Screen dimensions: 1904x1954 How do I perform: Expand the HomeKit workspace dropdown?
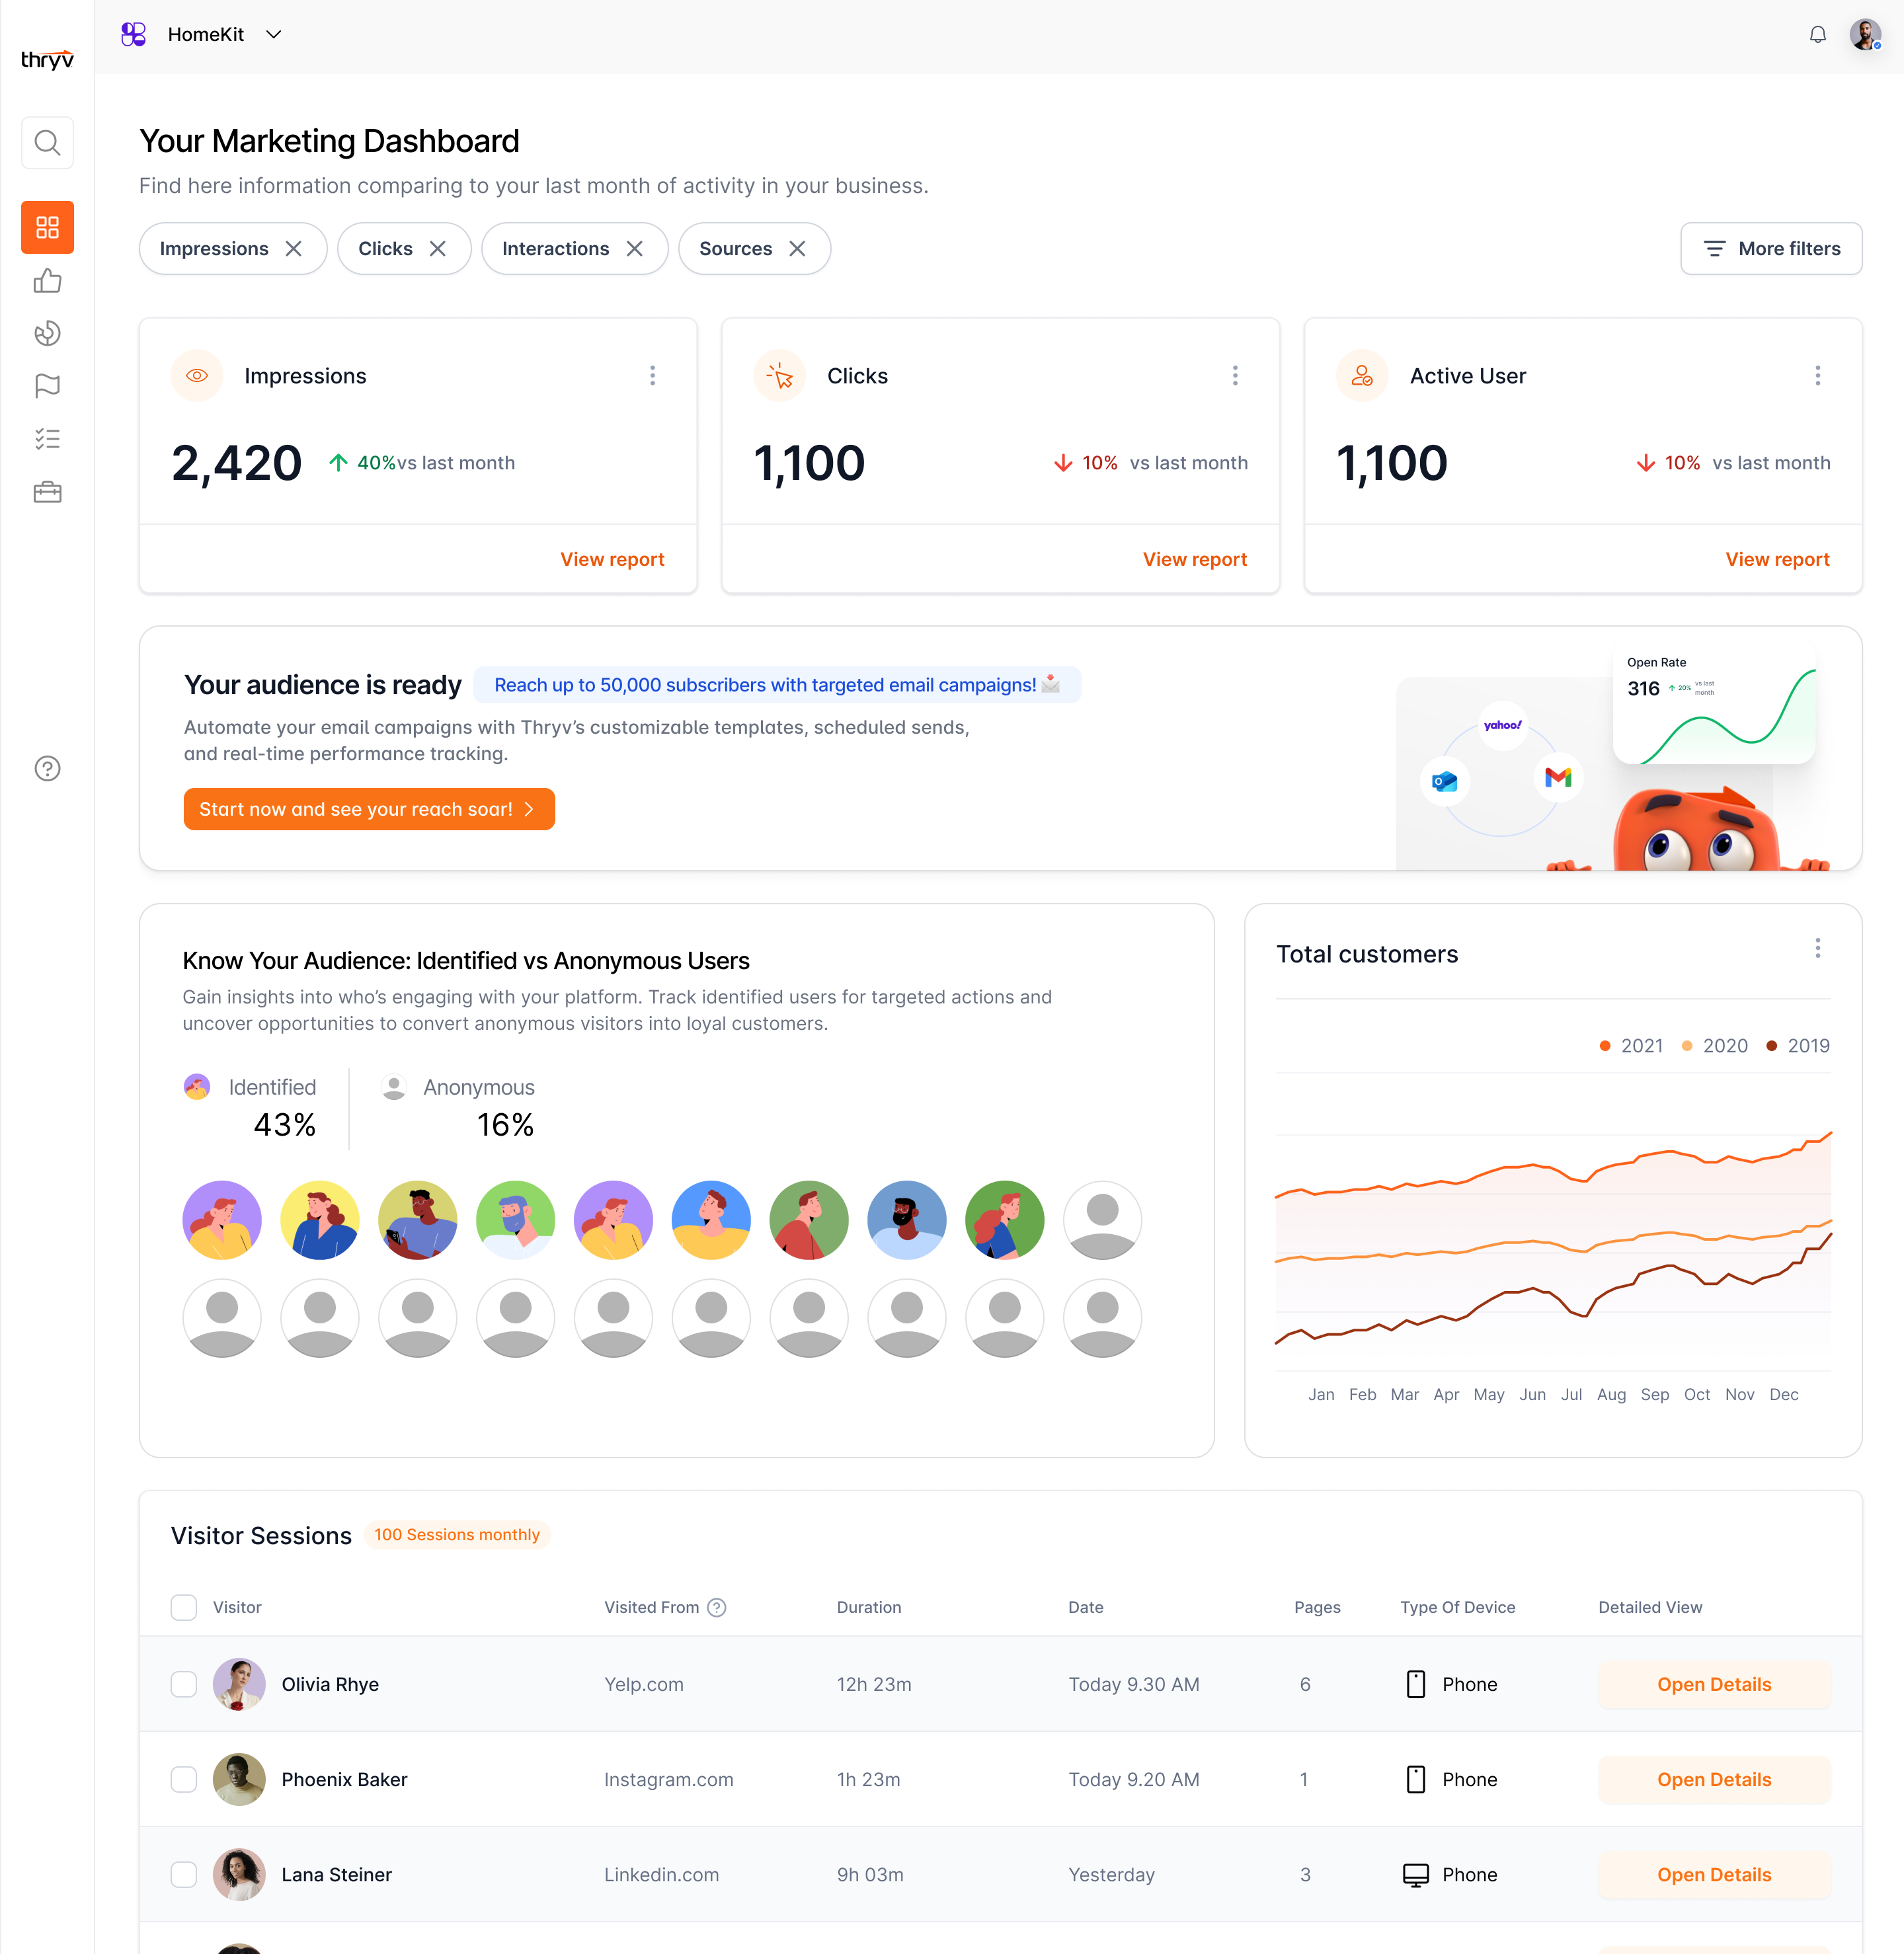[274, 35]
